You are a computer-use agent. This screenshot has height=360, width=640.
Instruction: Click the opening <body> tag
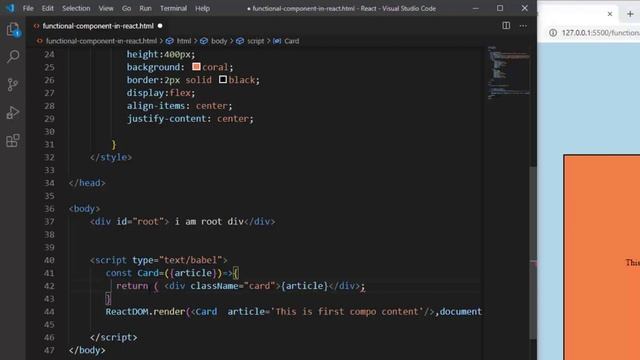84,209
